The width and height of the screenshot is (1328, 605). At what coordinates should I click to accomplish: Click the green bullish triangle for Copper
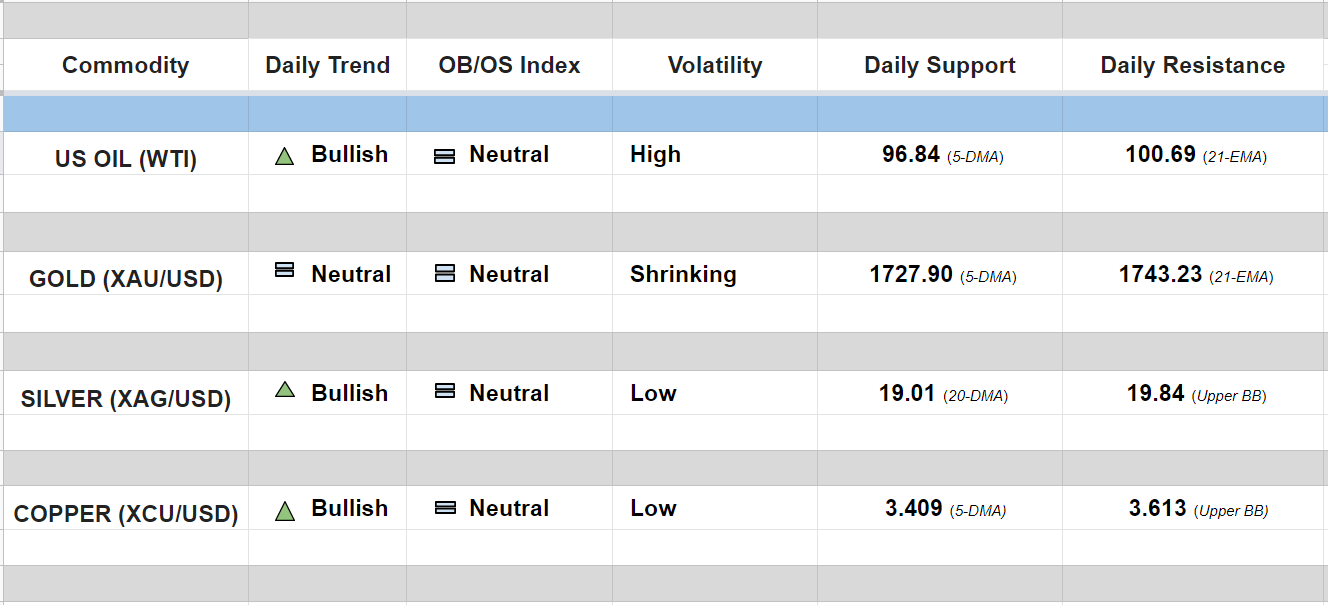click(284, 512)
